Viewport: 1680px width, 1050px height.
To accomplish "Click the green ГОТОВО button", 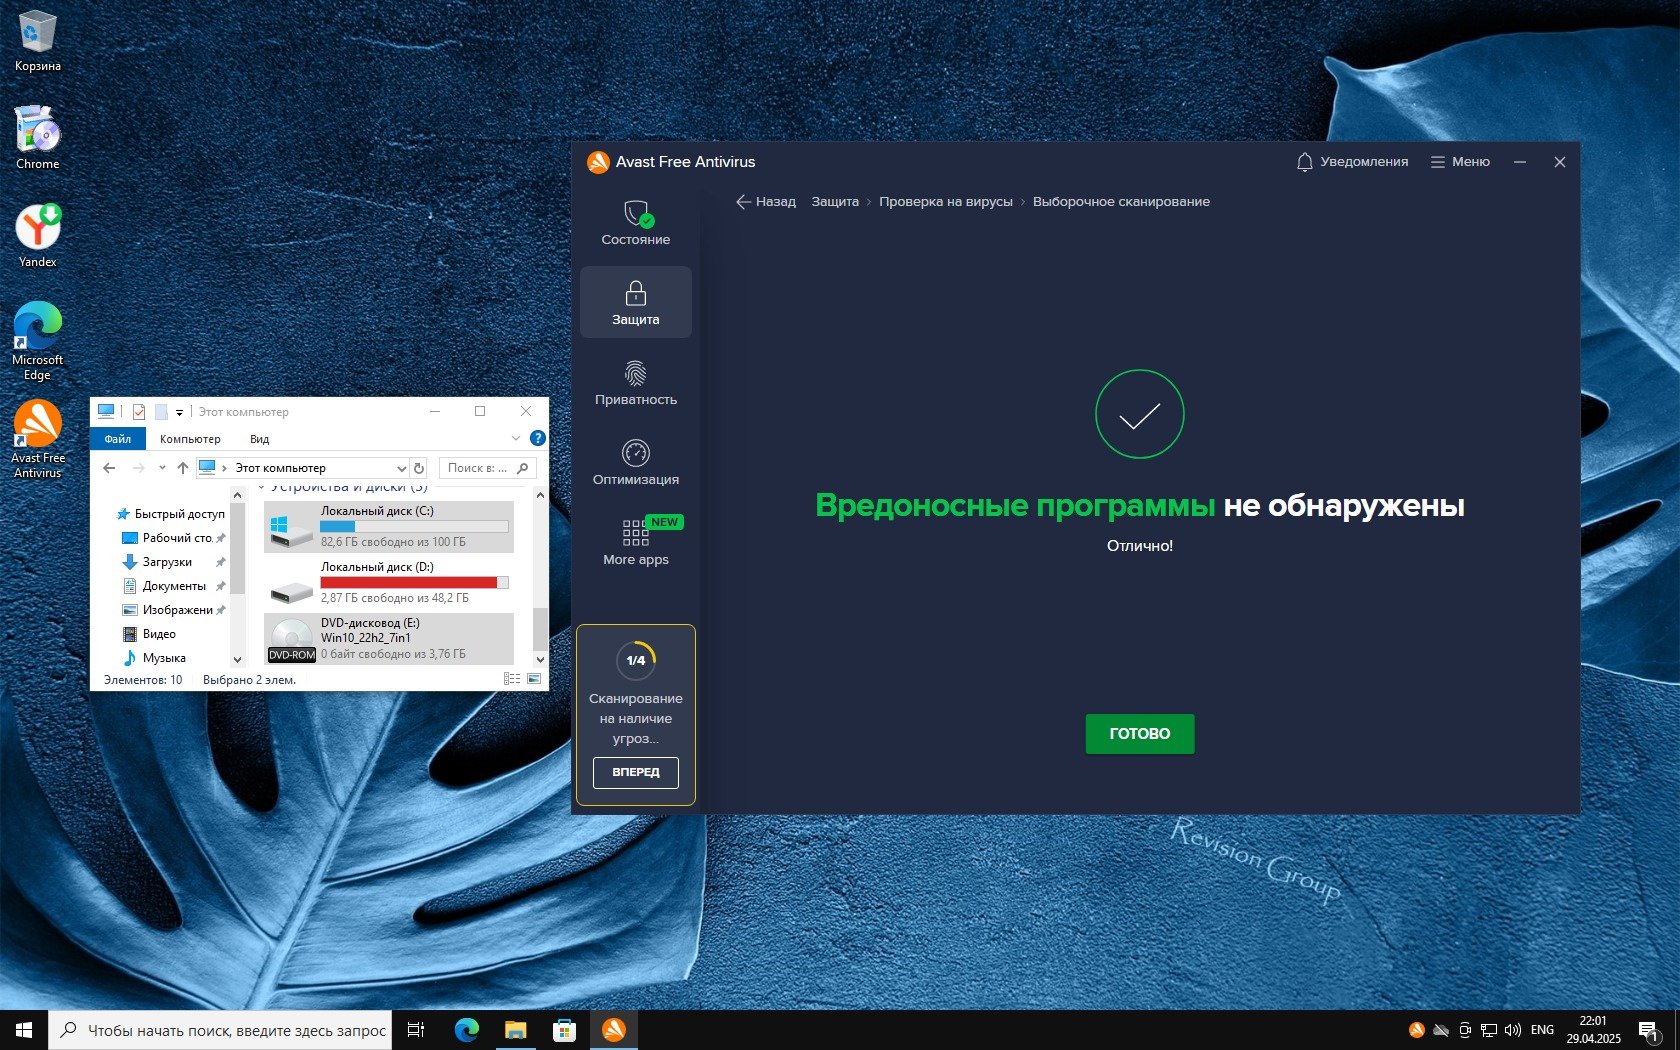I will click(1140, 734).
